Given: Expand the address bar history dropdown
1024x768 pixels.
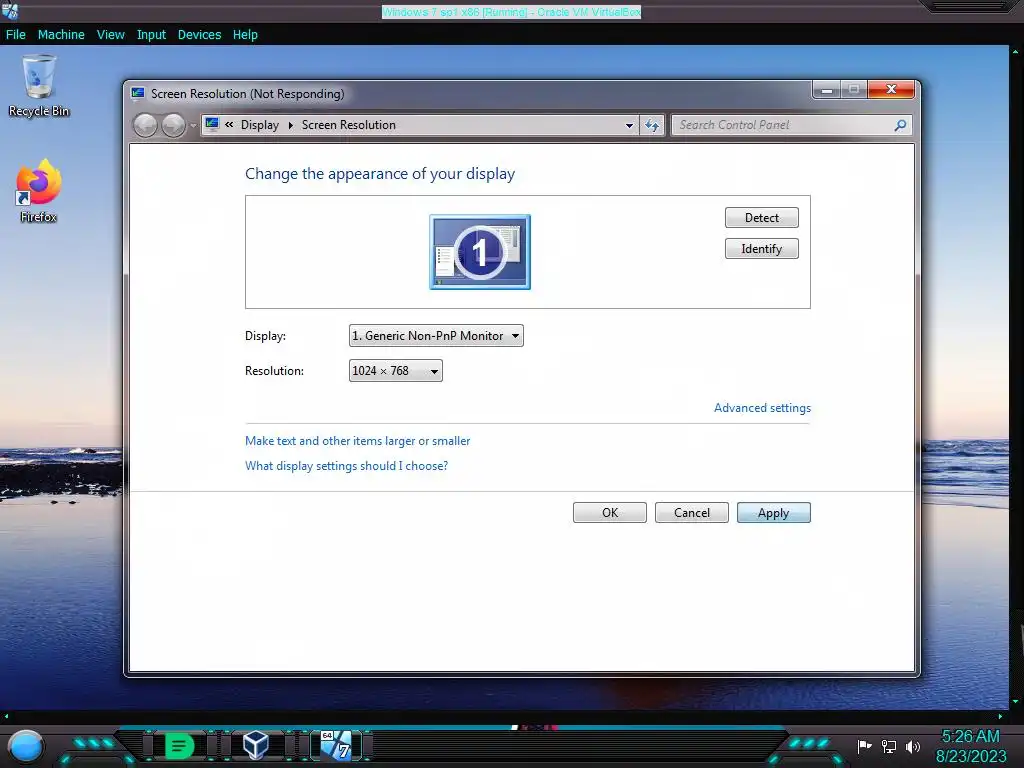Looking at the screenshot, I should click(629, 125).
